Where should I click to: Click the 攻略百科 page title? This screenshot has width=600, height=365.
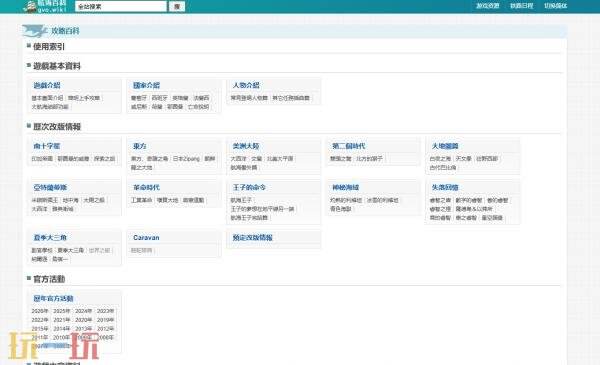click(x=65, y=31)
